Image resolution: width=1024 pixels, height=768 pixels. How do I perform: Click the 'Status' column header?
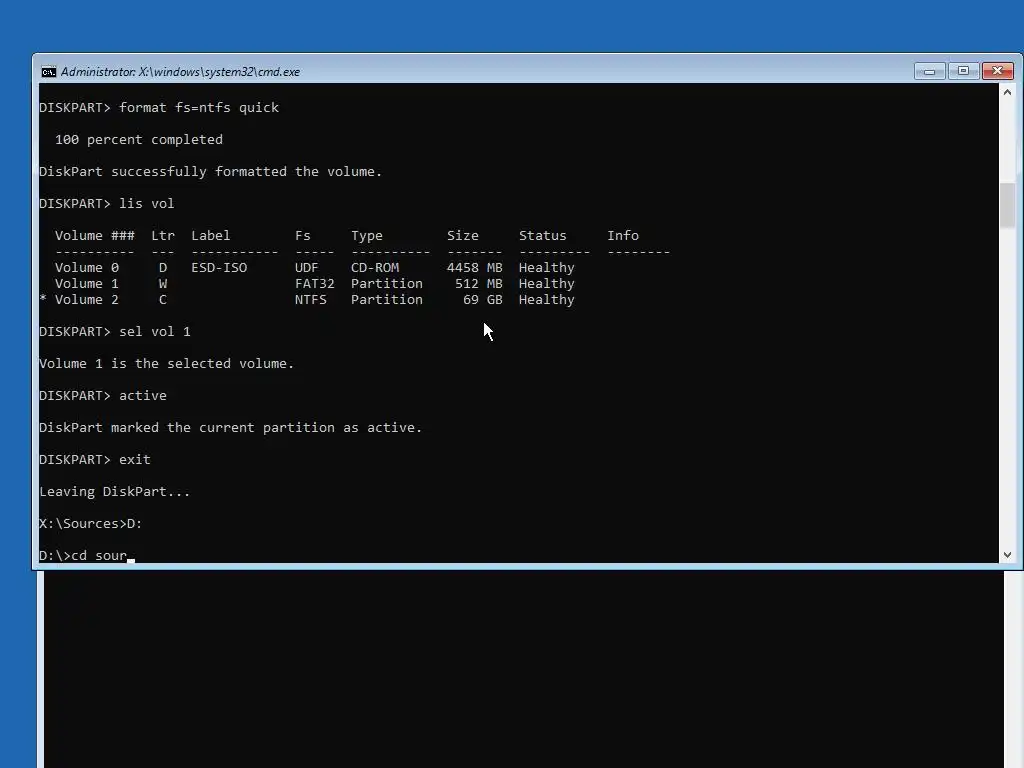coord(543,236)
